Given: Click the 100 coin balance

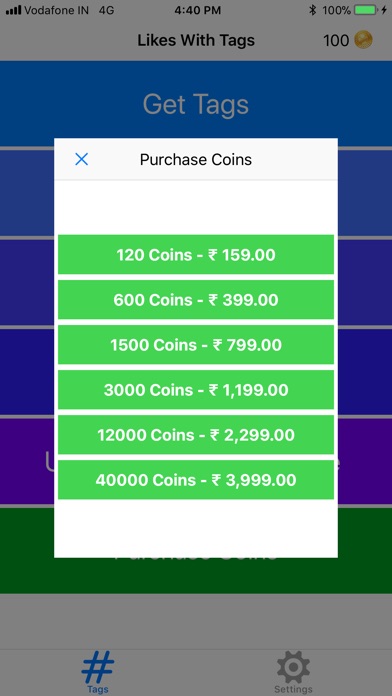Looking at the screenshot, I should [336, 41].
